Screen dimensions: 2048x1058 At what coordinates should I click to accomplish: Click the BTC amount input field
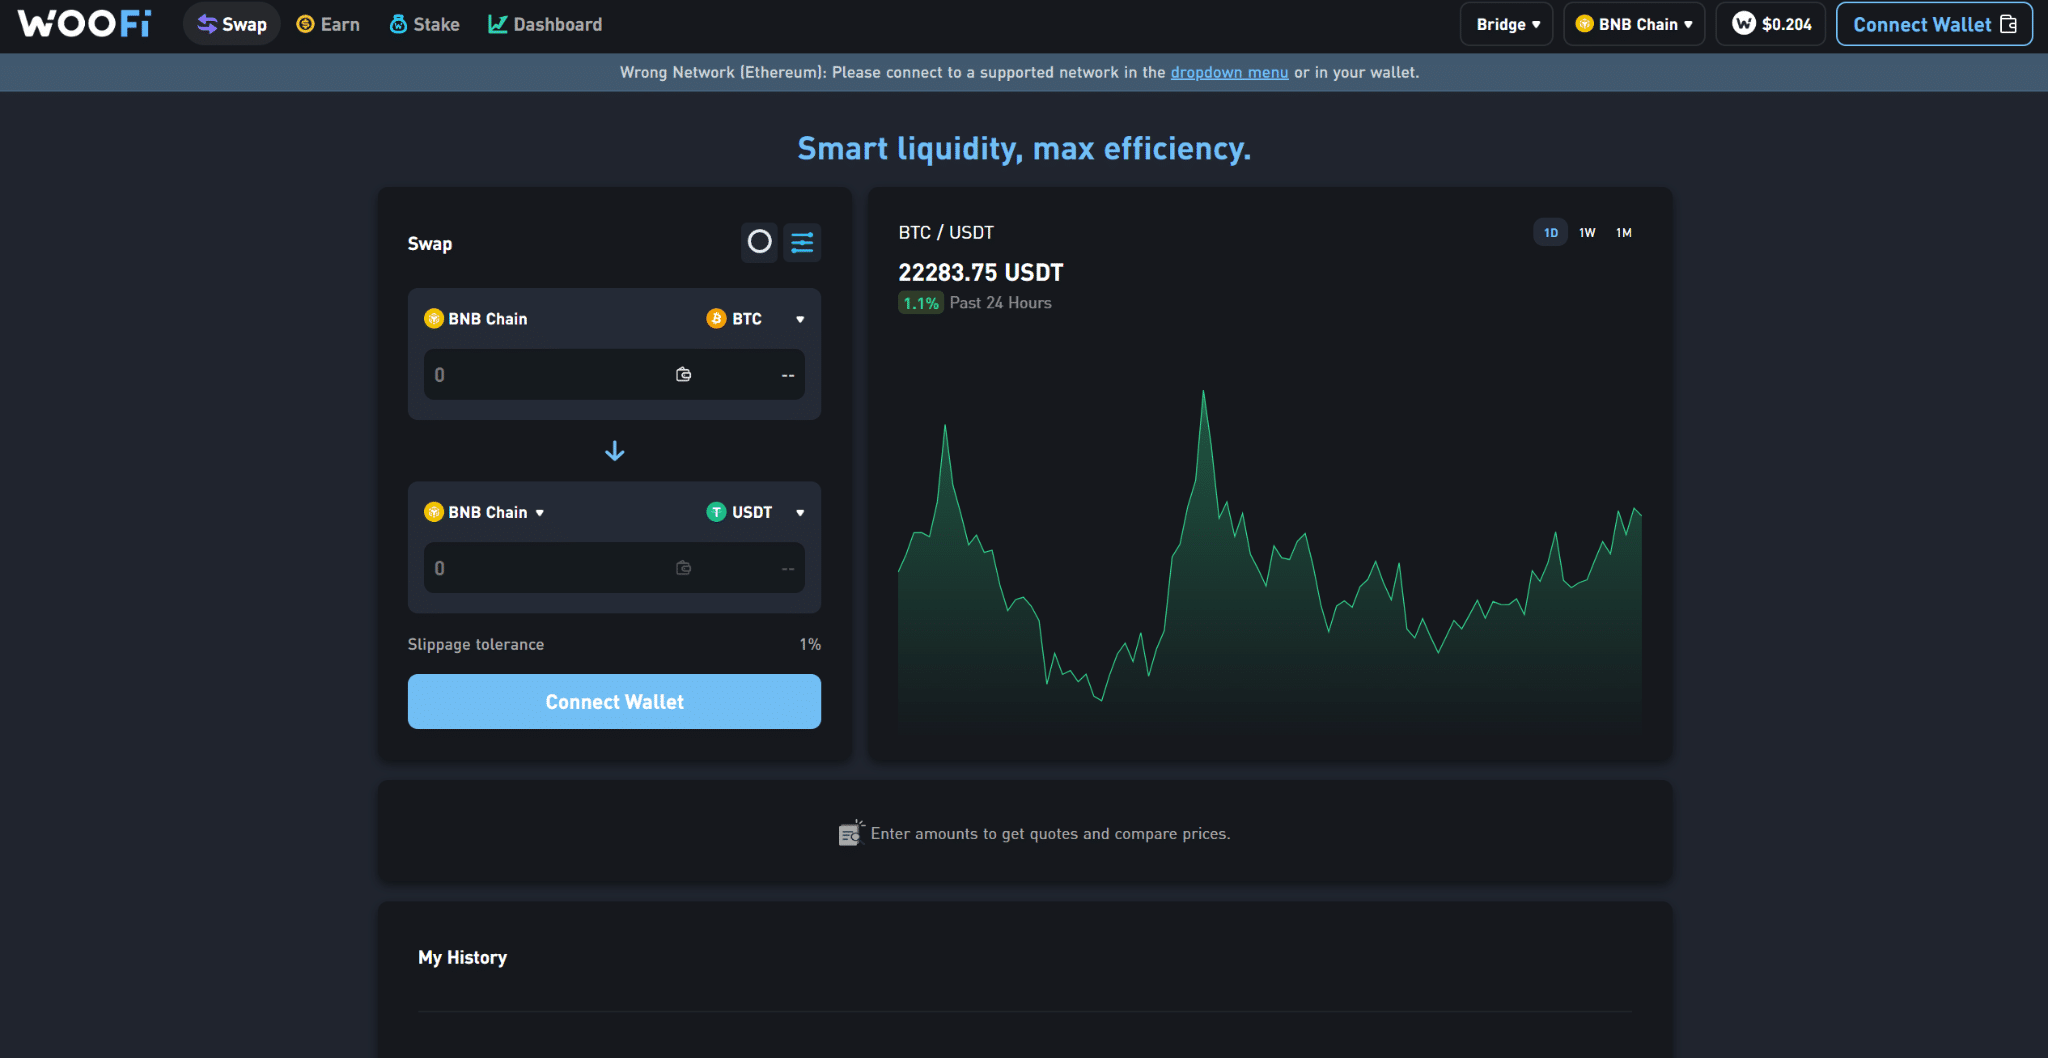(545, 375)
